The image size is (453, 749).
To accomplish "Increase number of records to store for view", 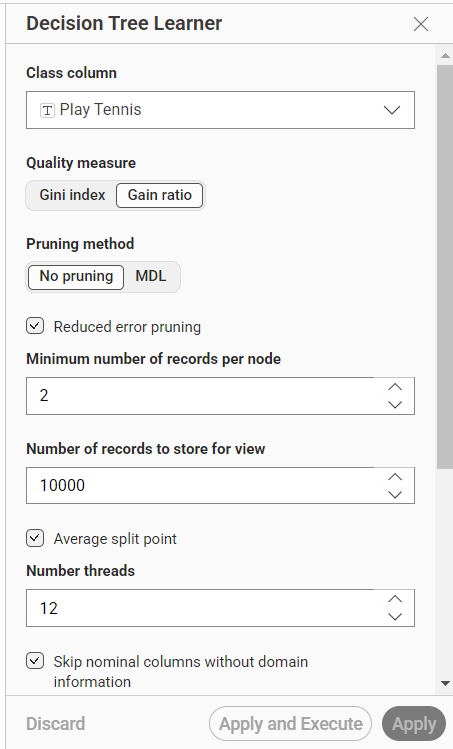I will (x=395, y=477).
